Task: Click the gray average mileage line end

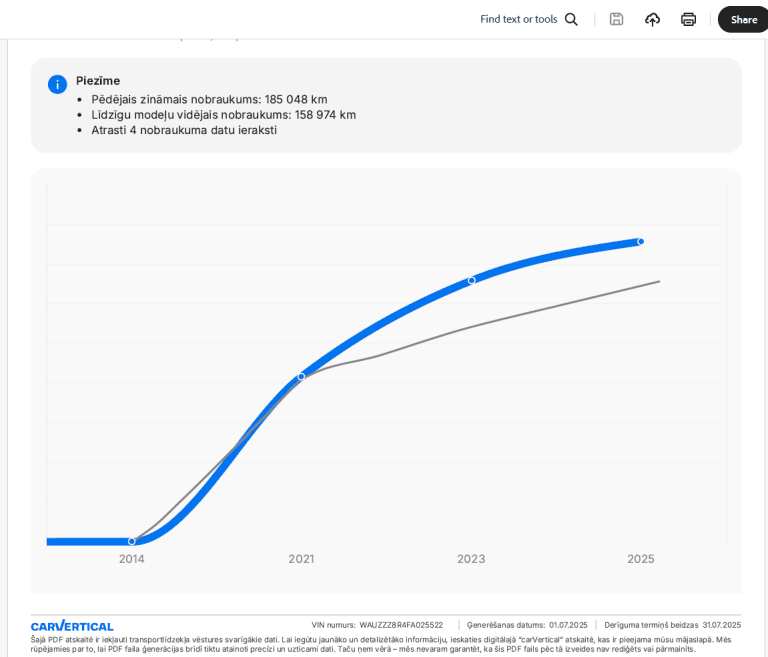Action: (658, 281)
